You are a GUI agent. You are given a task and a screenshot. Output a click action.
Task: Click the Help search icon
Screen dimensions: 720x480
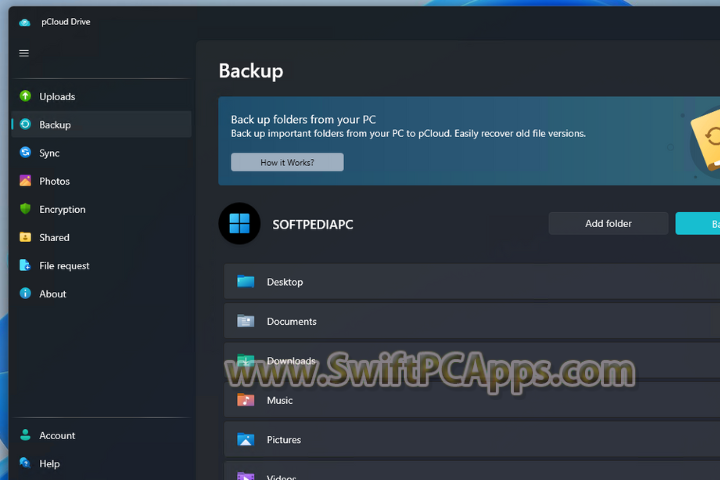(x=25, y=463)
